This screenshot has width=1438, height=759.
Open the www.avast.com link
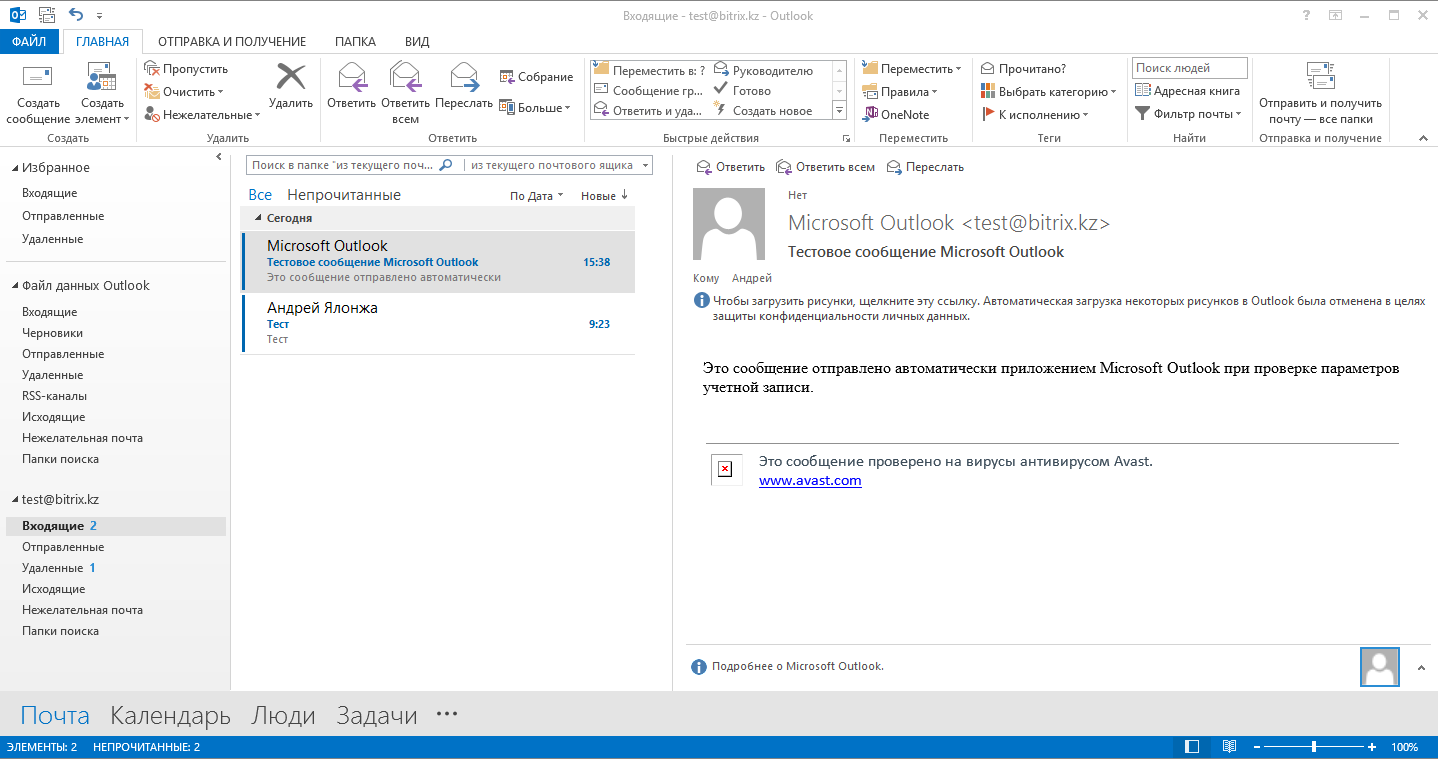[x=810, y=481]
